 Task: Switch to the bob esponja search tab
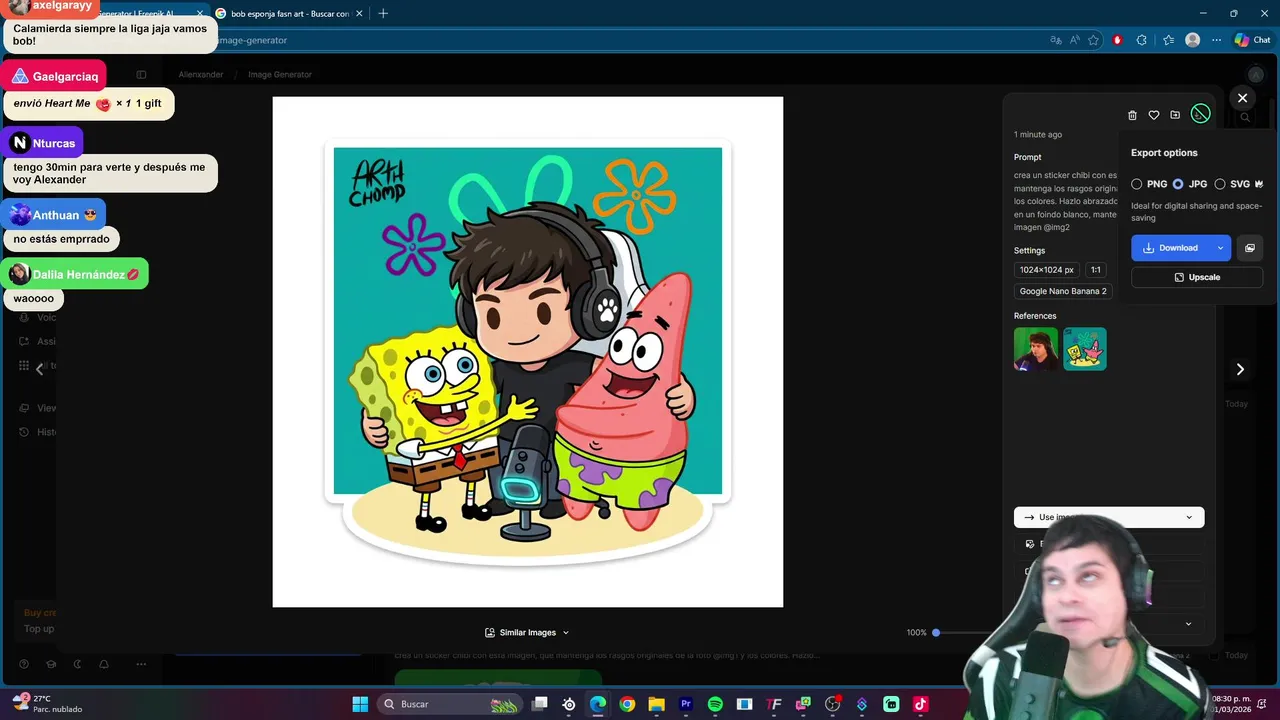[289, 14]
